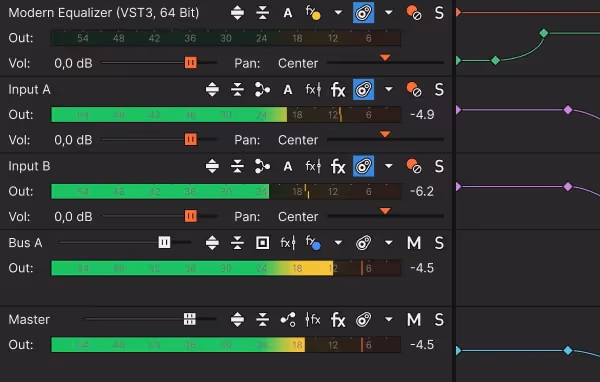600x382 pixels.
Task: Open the FX dropdown arrow on Modern Equalizer track
Action: click(338, 13)
